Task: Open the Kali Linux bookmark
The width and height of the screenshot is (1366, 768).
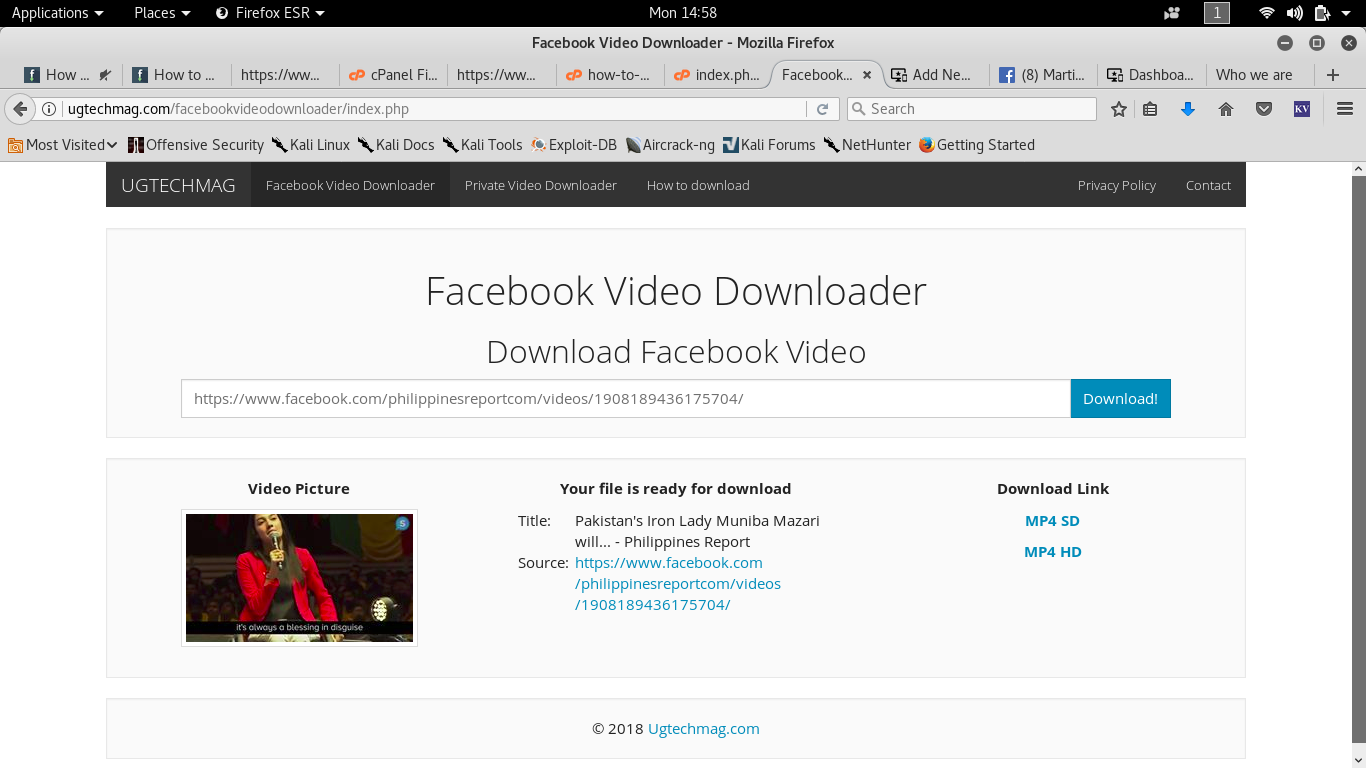Action: tap(311, 145)
